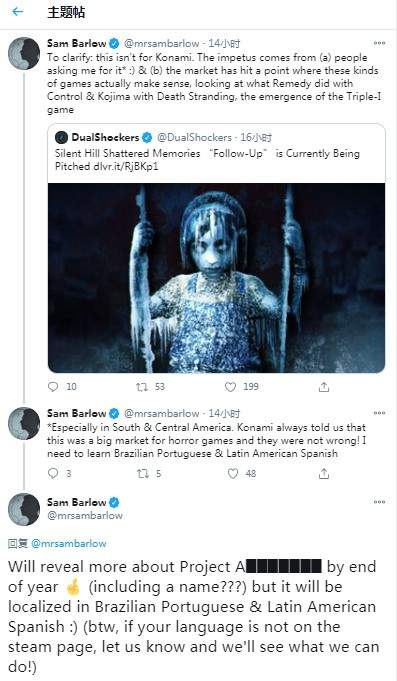This screenshot has width=397, height=681.
Task: Open more options on the second tweet
Action: tap(379, 413)
